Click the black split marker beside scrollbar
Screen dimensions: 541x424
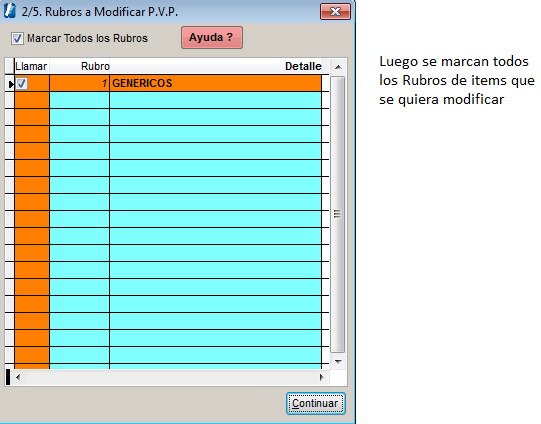(x=8, y=377)
